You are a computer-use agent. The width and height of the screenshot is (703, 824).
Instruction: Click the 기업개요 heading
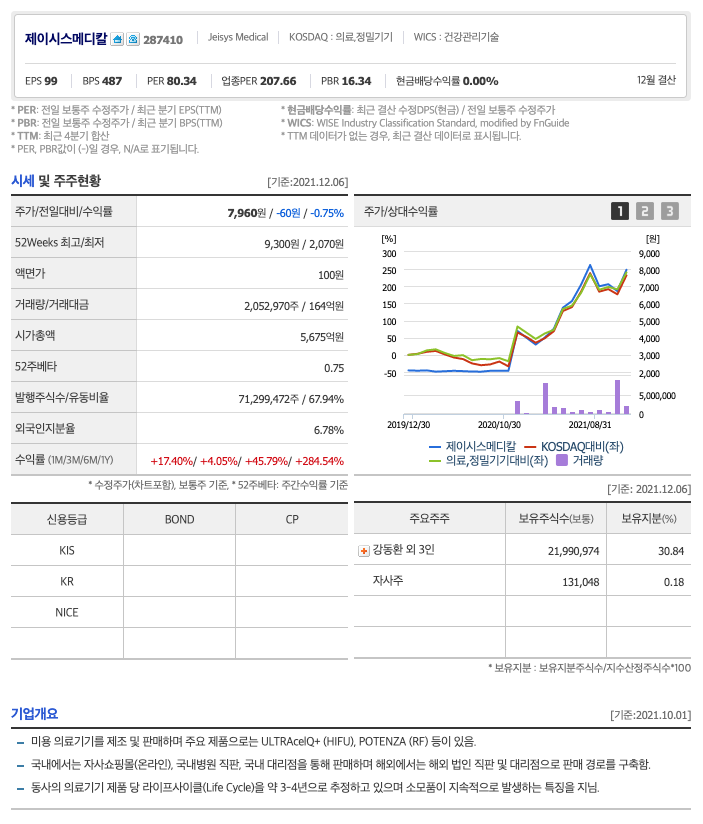tap(35, 714)
